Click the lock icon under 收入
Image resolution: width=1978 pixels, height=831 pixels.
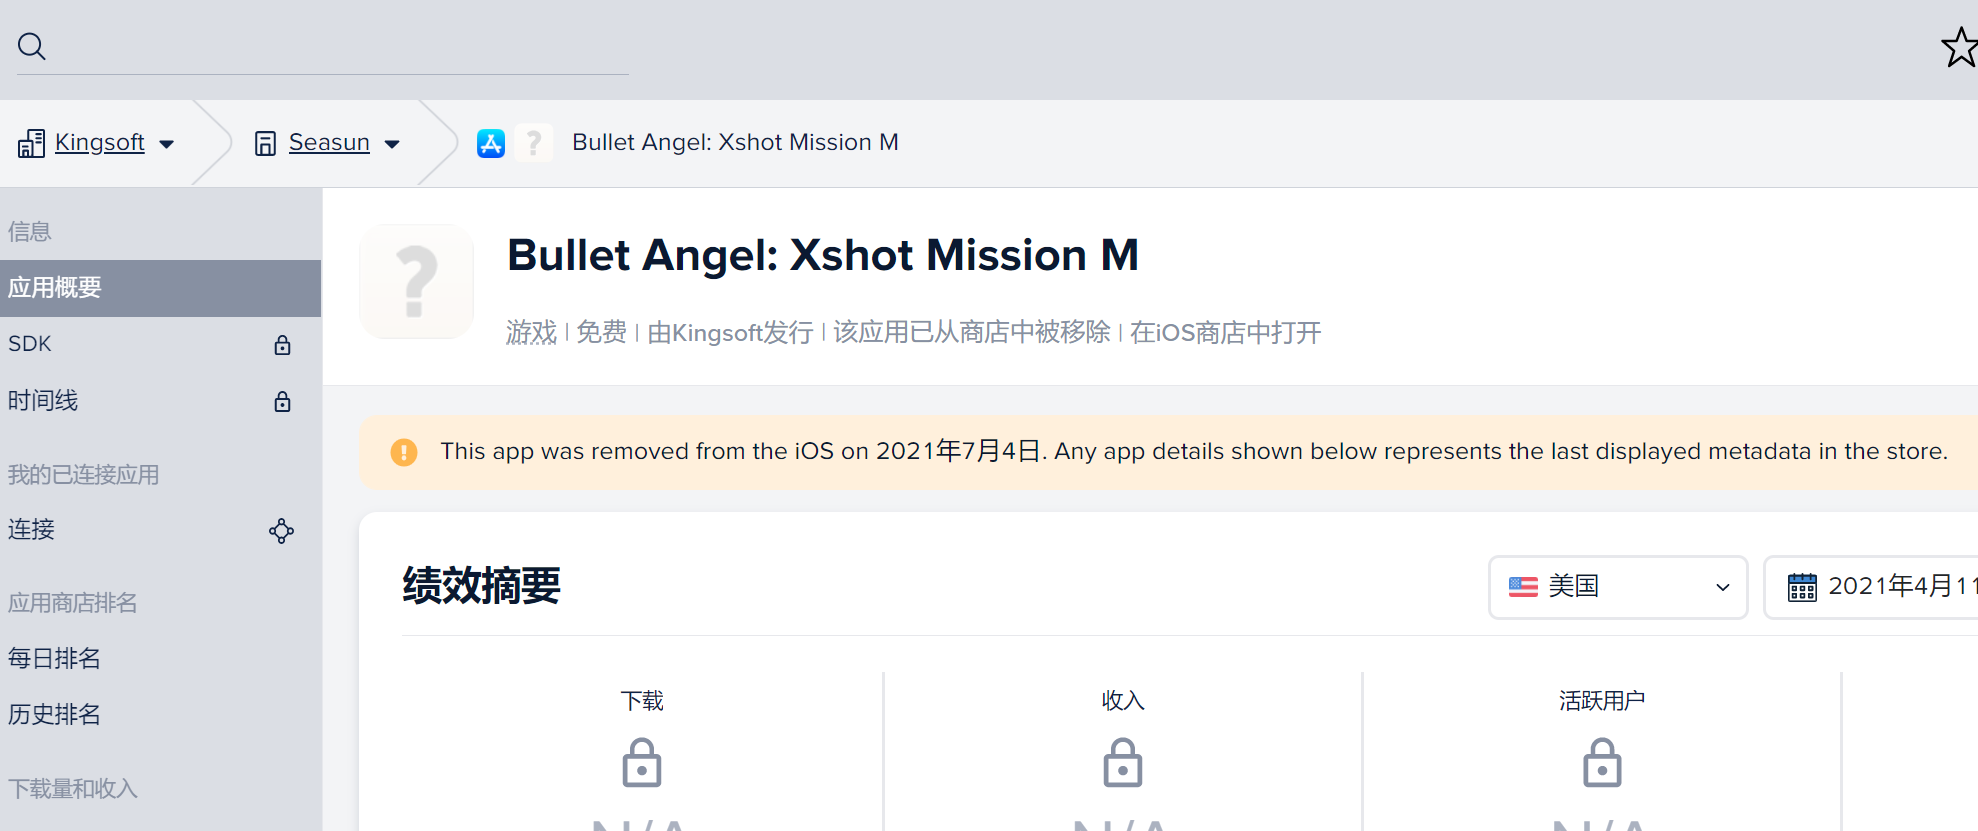pyautogui.click(x=1122, y=763)
